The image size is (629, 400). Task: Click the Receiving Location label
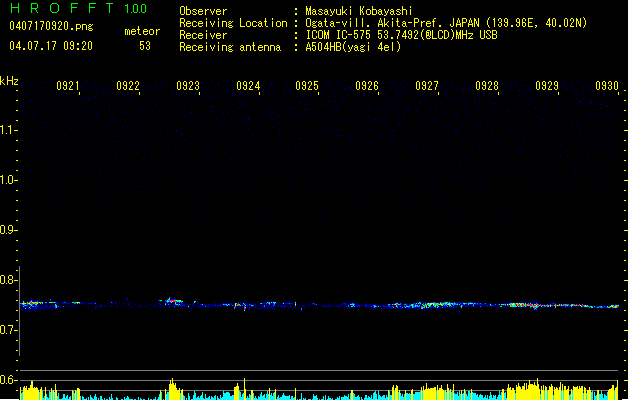pos(233,23)
